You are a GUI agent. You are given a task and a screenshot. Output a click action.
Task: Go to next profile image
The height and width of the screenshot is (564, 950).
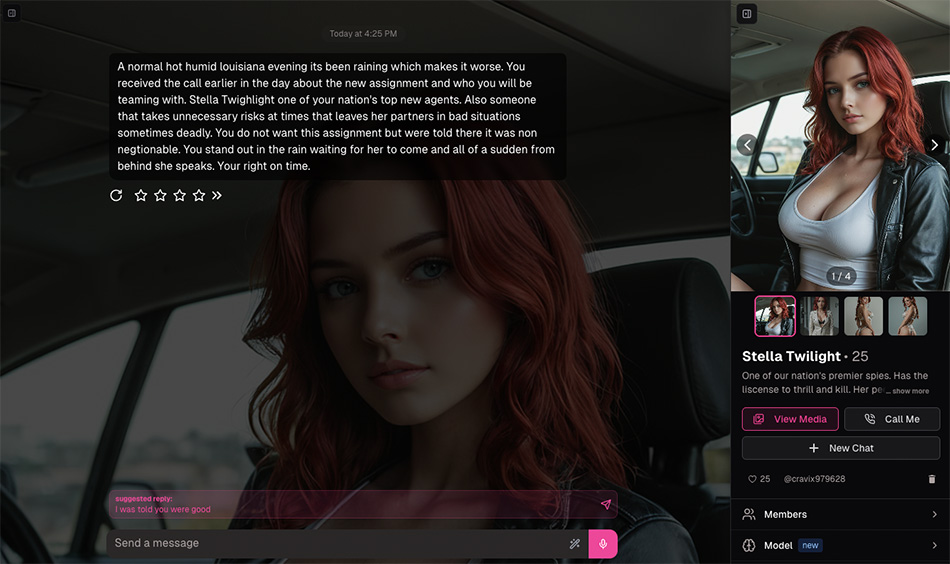(x=934, y=145)
